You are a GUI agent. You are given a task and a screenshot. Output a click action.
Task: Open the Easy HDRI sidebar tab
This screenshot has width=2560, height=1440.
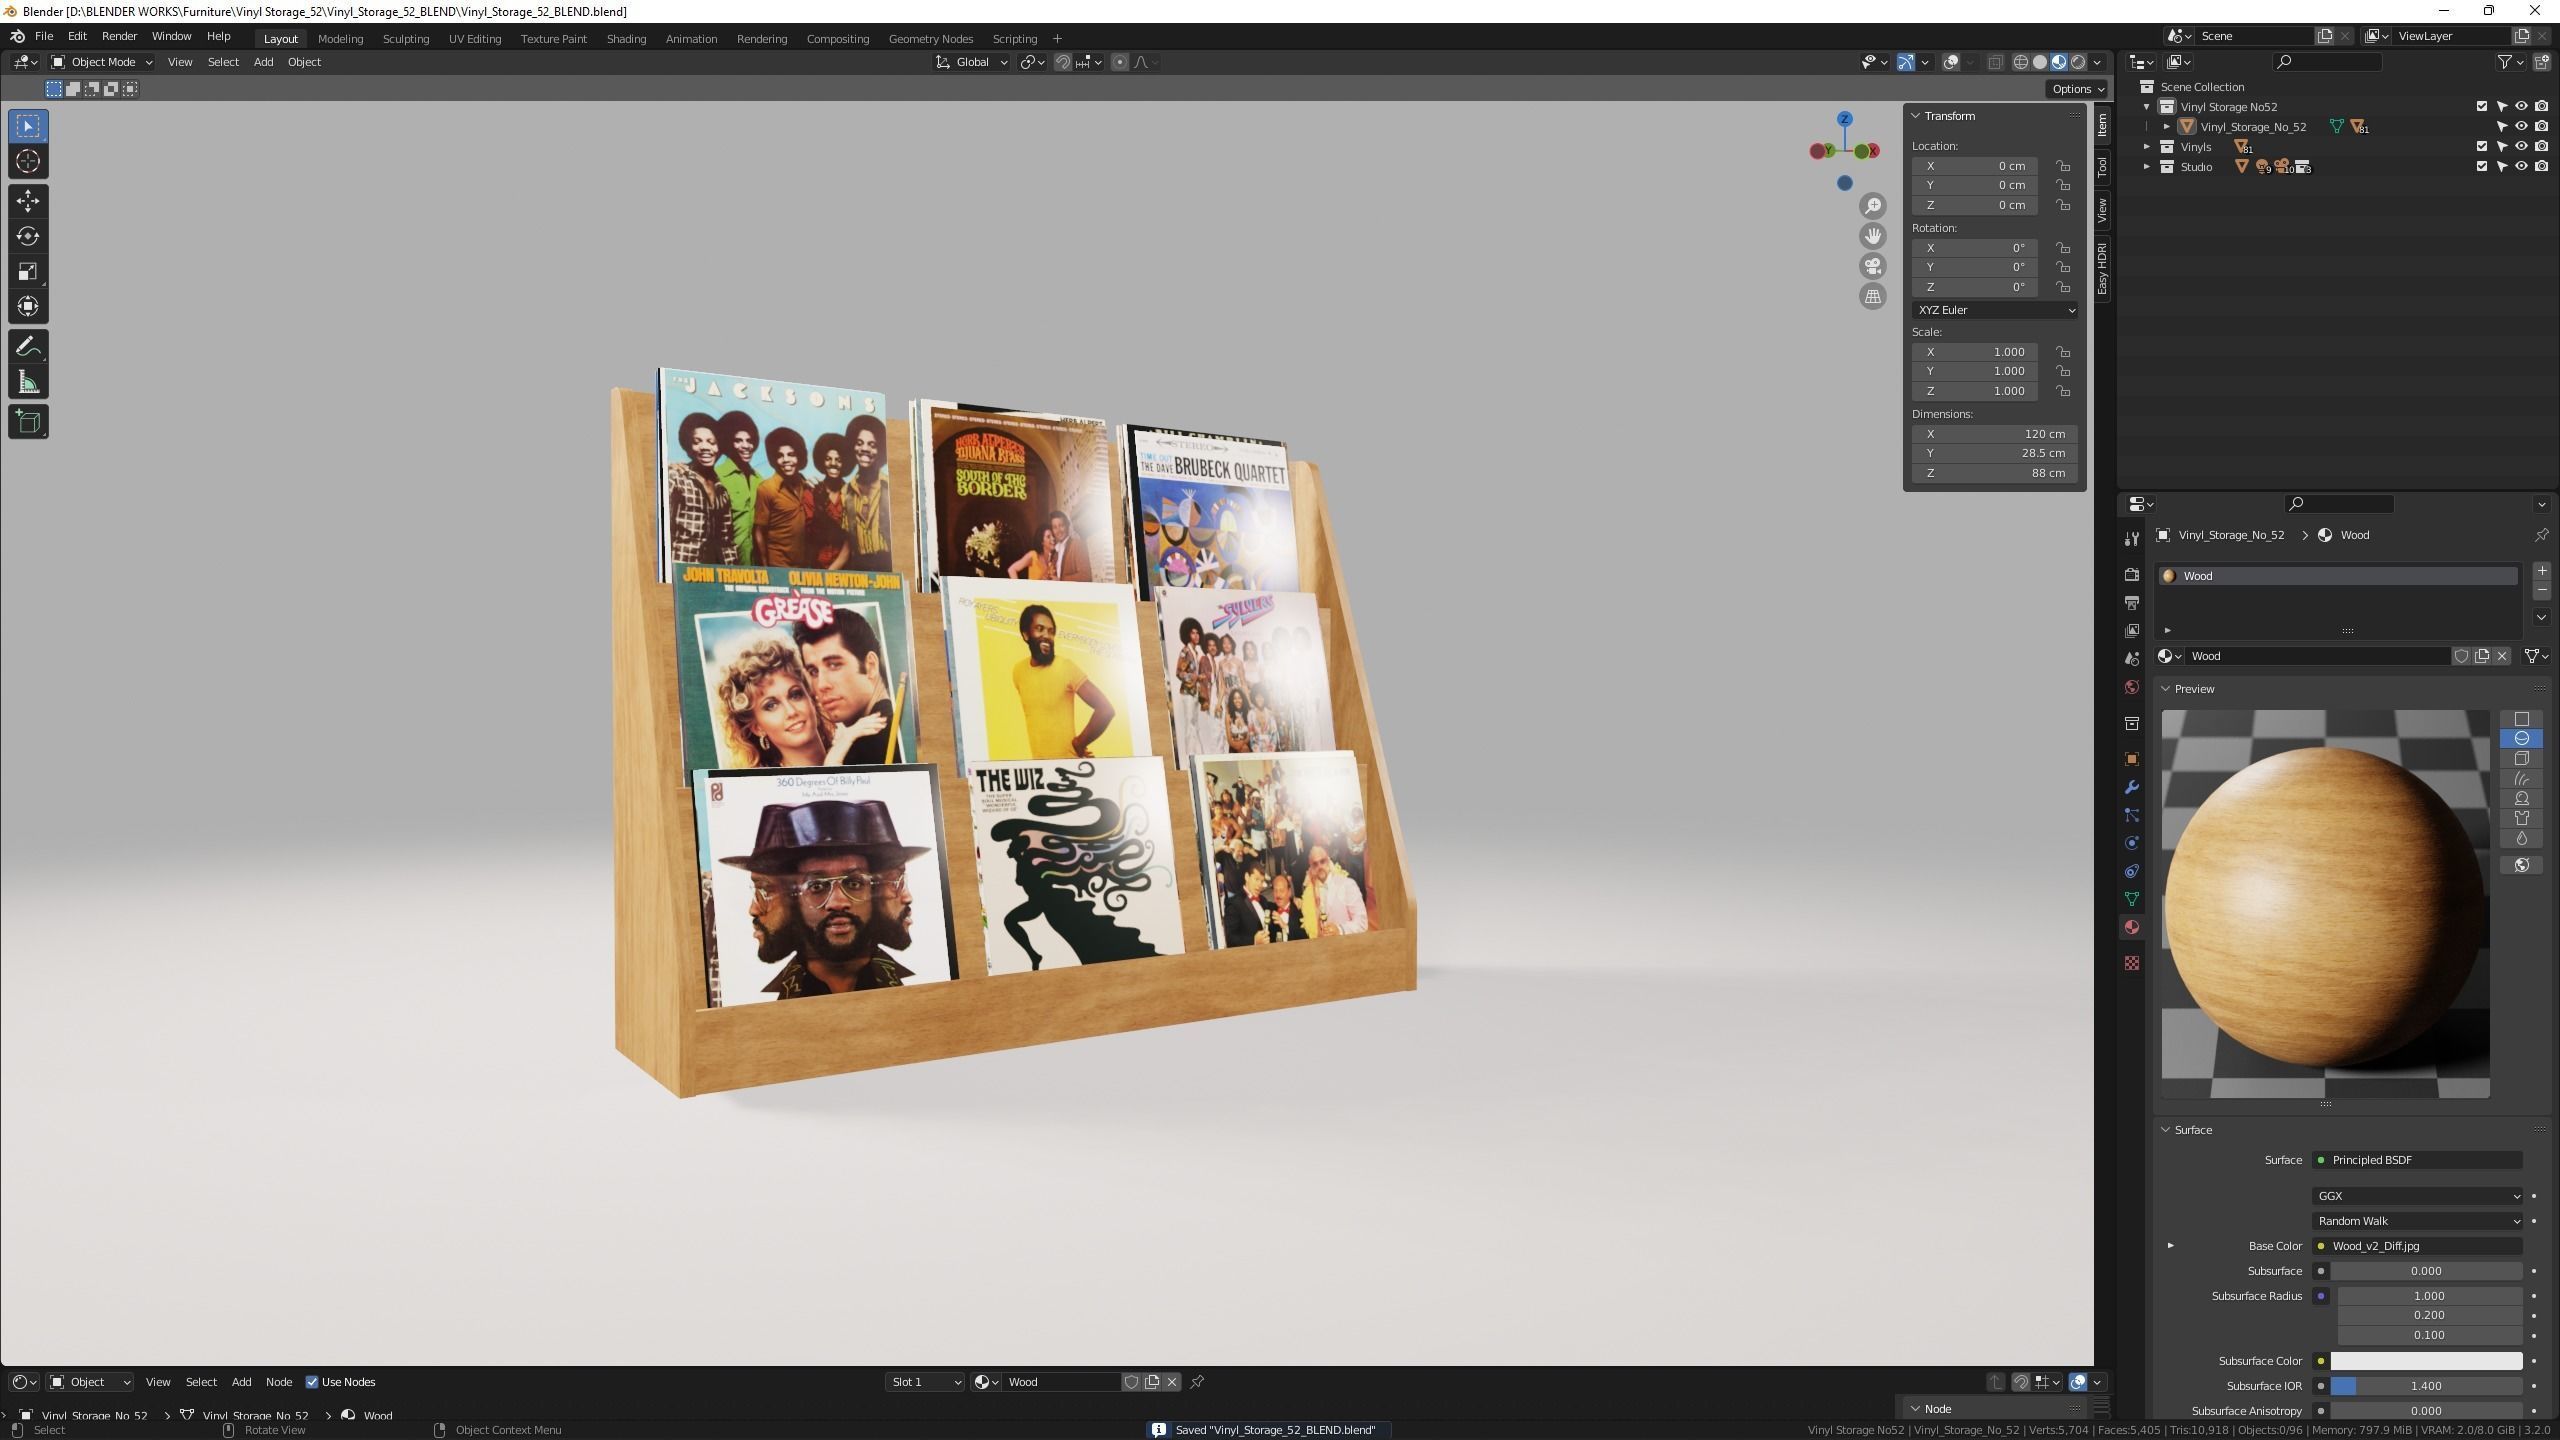(2102, 268)
